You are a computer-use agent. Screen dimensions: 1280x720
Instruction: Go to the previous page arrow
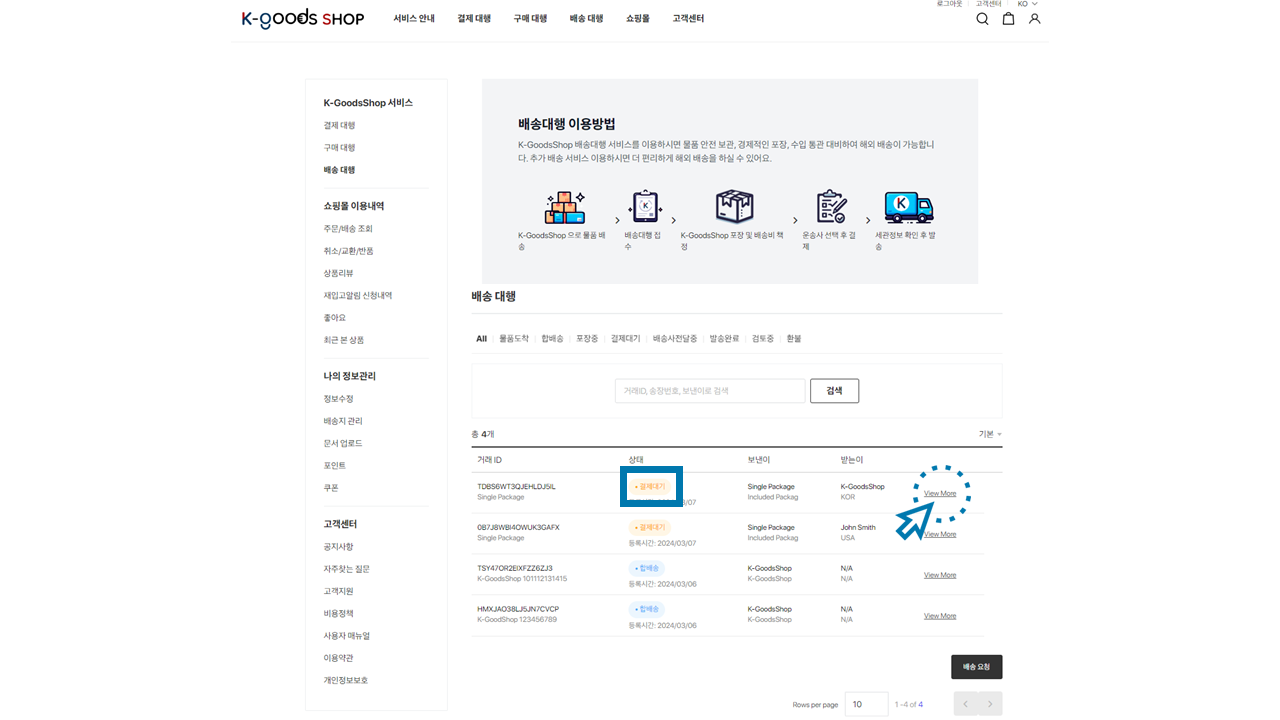coord(965,704)
